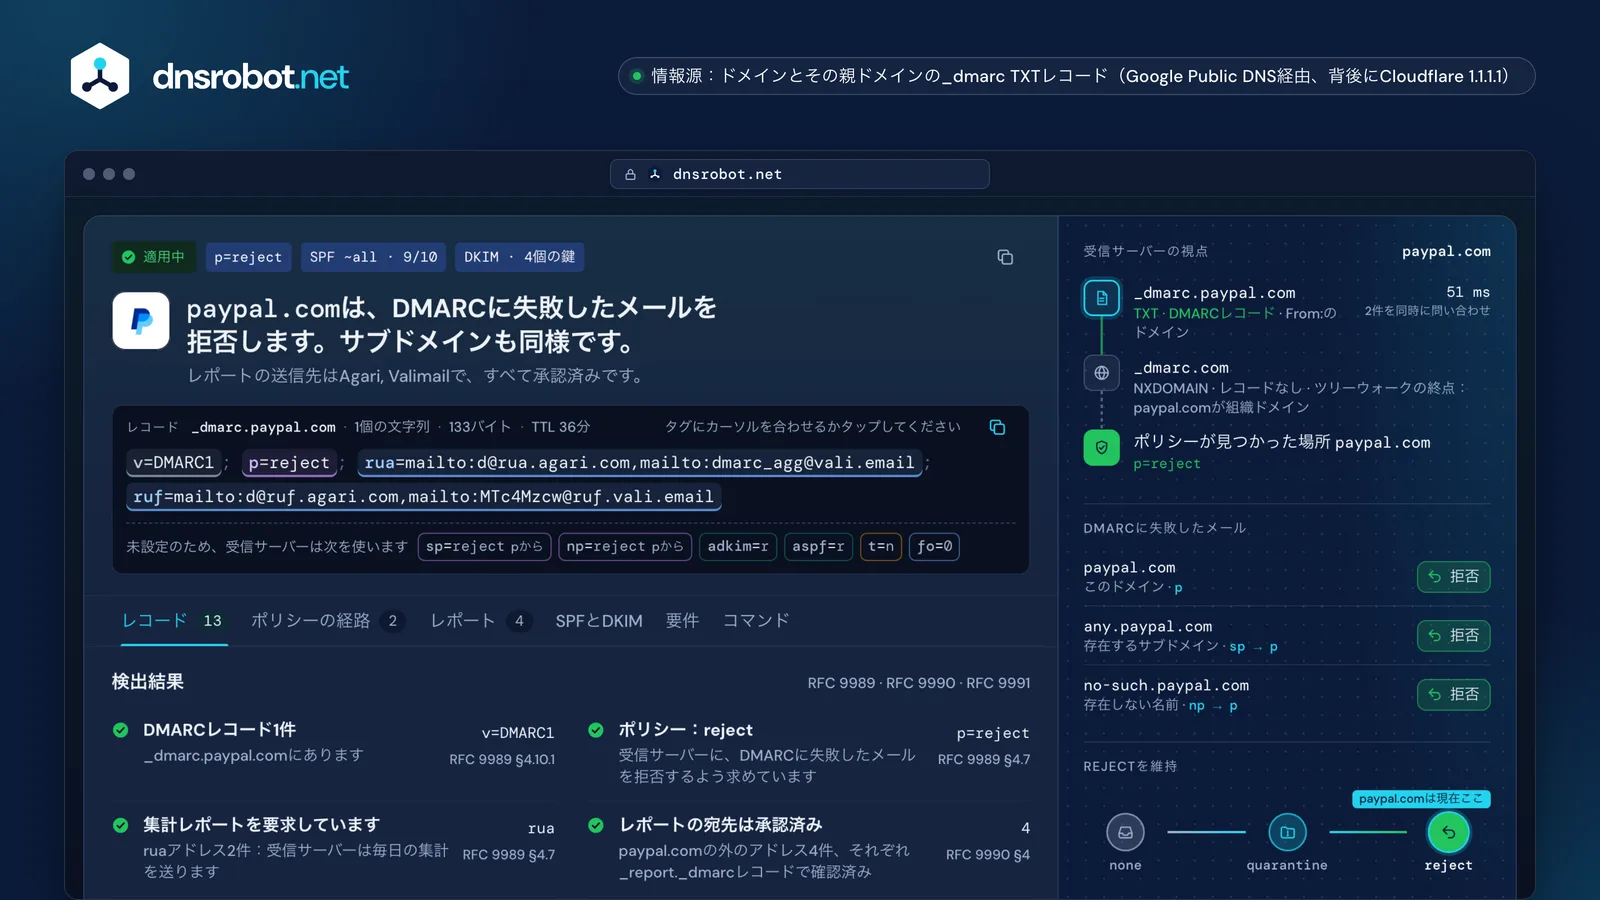Image resolution: width=1600 pixels, height=900 pixels.
Task: Click the t=n default tag
Action: pos(881,546)
